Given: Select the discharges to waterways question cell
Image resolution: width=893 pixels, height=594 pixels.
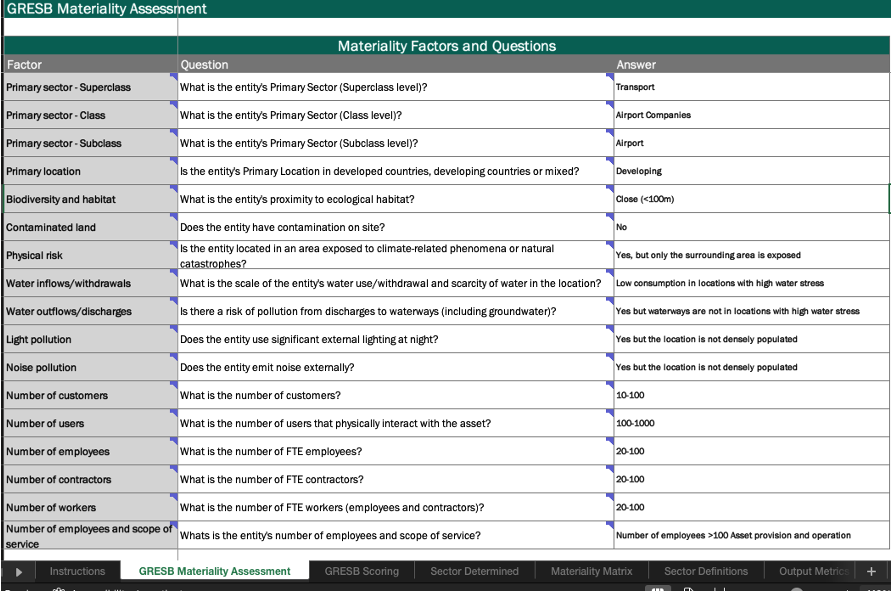Looking at the screenshot, I should tap(396, 311).
